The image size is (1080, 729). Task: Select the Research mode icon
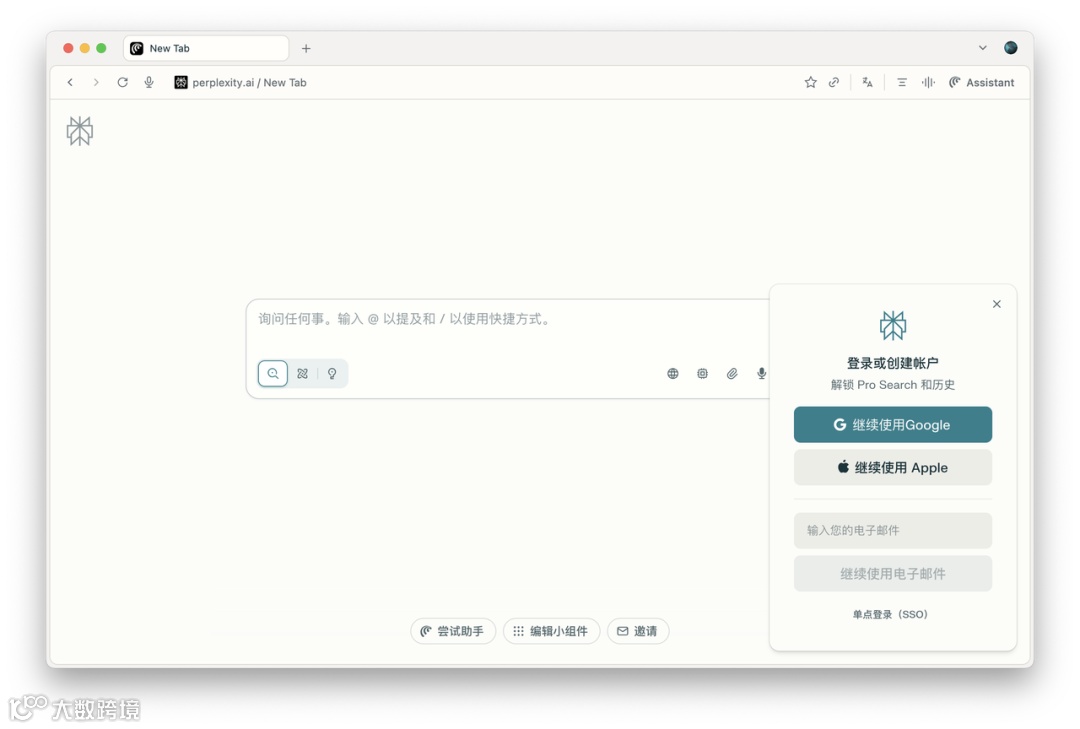[302, 373]
